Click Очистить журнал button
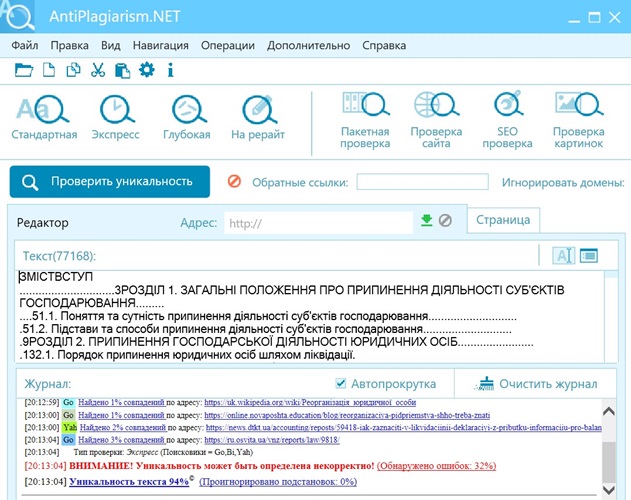631x500 pixels. 535,384
